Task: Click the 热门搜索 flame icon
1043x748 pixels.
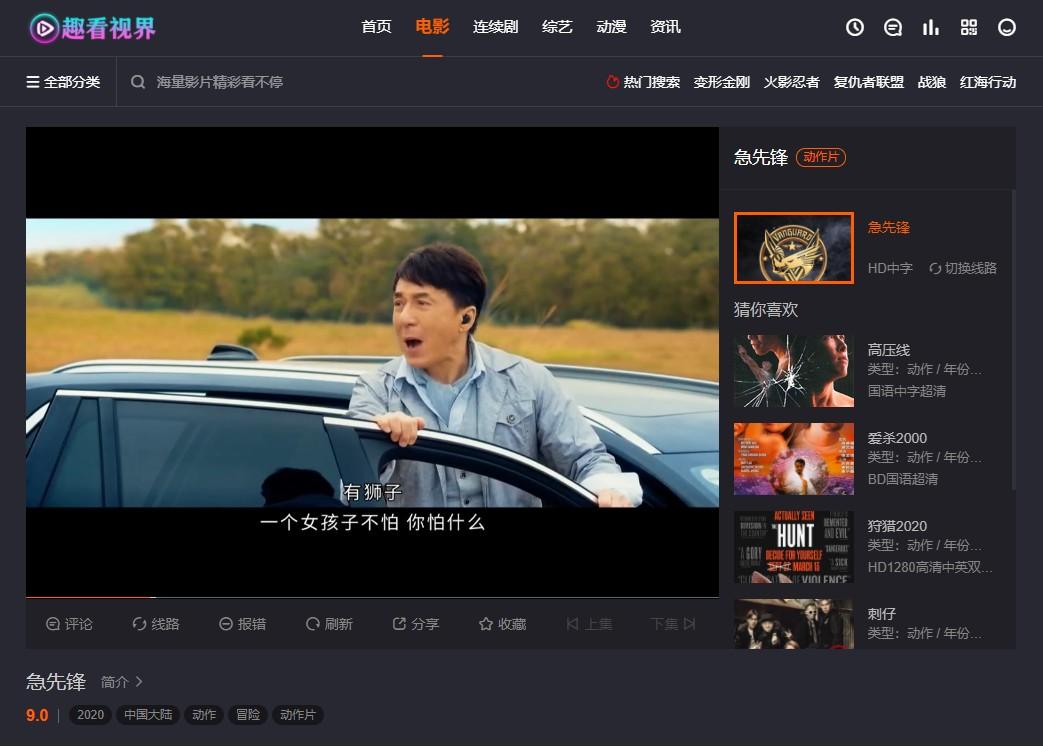Action: (613, 82)
